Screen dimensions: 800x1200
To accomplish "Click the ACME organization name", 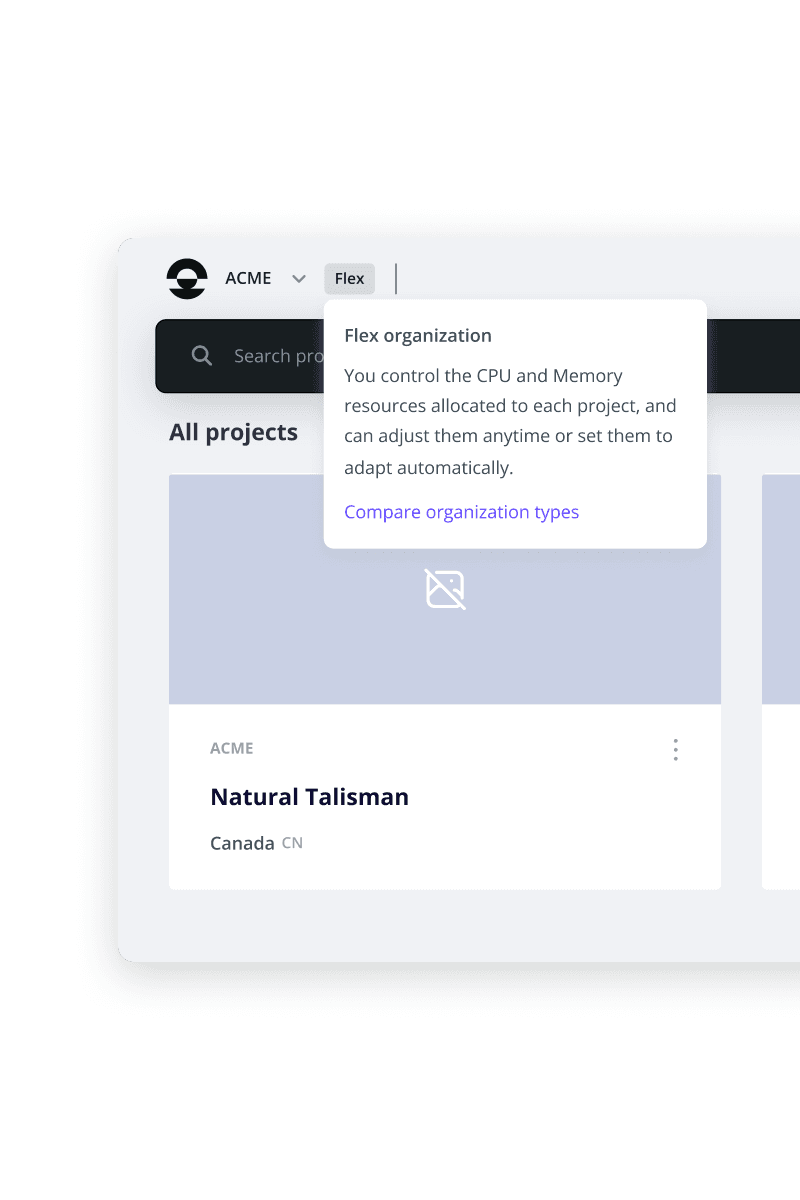I will [x=248, y=279].
